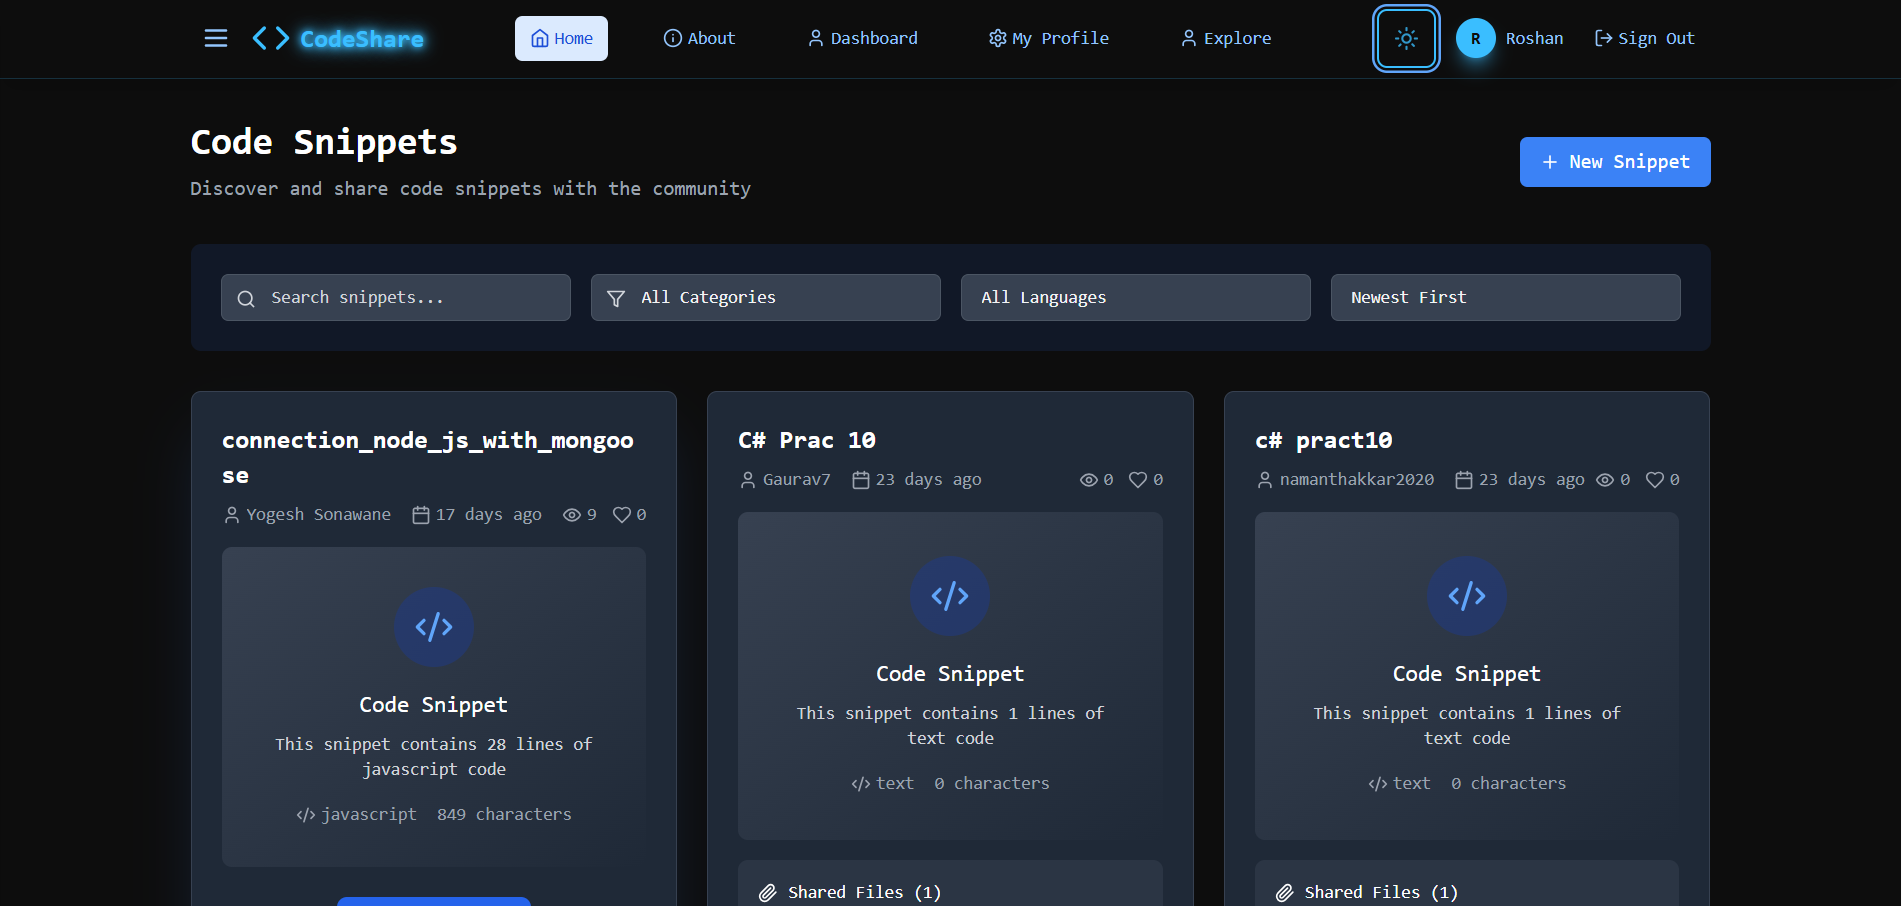Viewport: 1902px width, 906px height.
Task: Click Roshan's avatar circle
Action: pos(1474,38)
